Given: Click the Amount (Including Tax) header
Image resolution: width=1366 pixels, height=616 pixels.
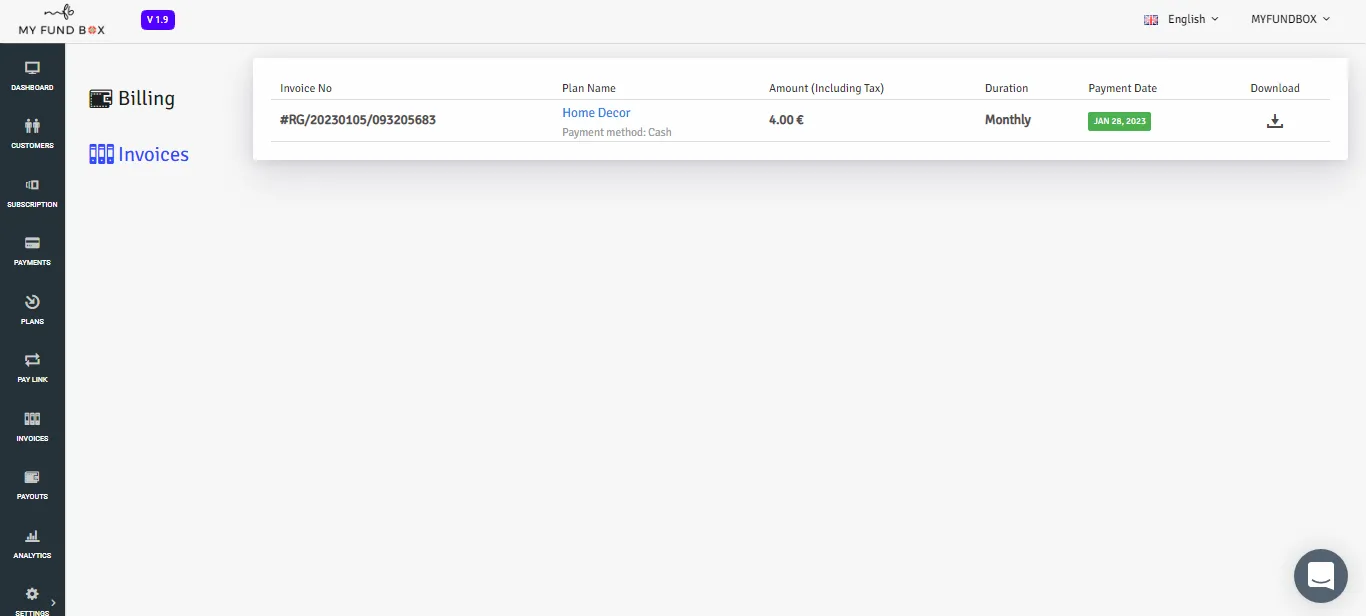Looking at the screenshot, I should click(x=826, y=88).
